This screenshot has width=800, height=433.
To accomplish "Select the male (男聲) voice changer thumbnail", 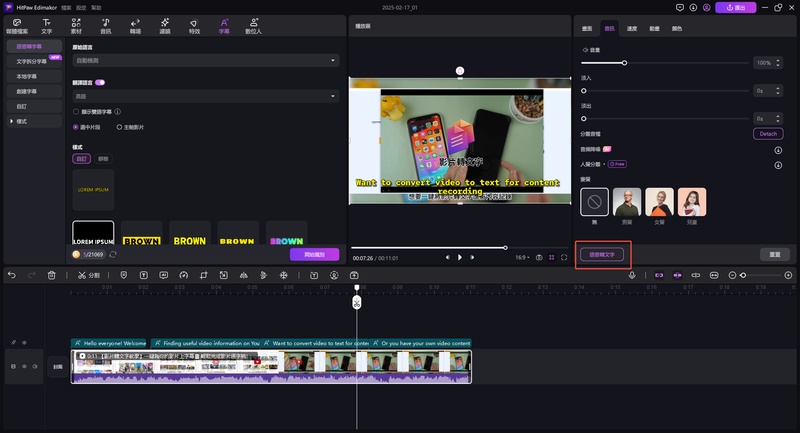I will click(627, 201).
